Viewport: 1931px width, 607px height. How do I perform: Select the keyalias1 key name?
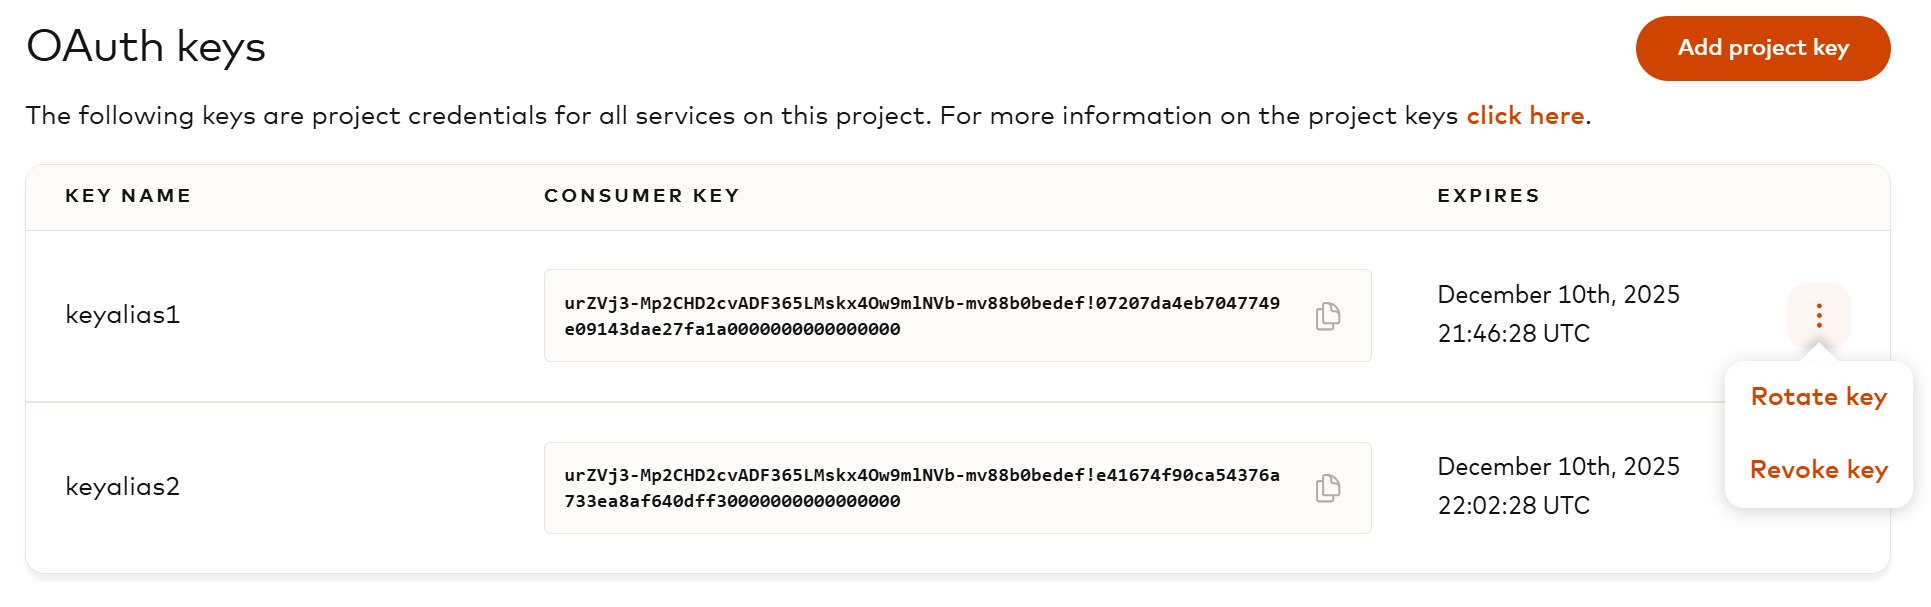pyautogui.click(x=122, y=315)
